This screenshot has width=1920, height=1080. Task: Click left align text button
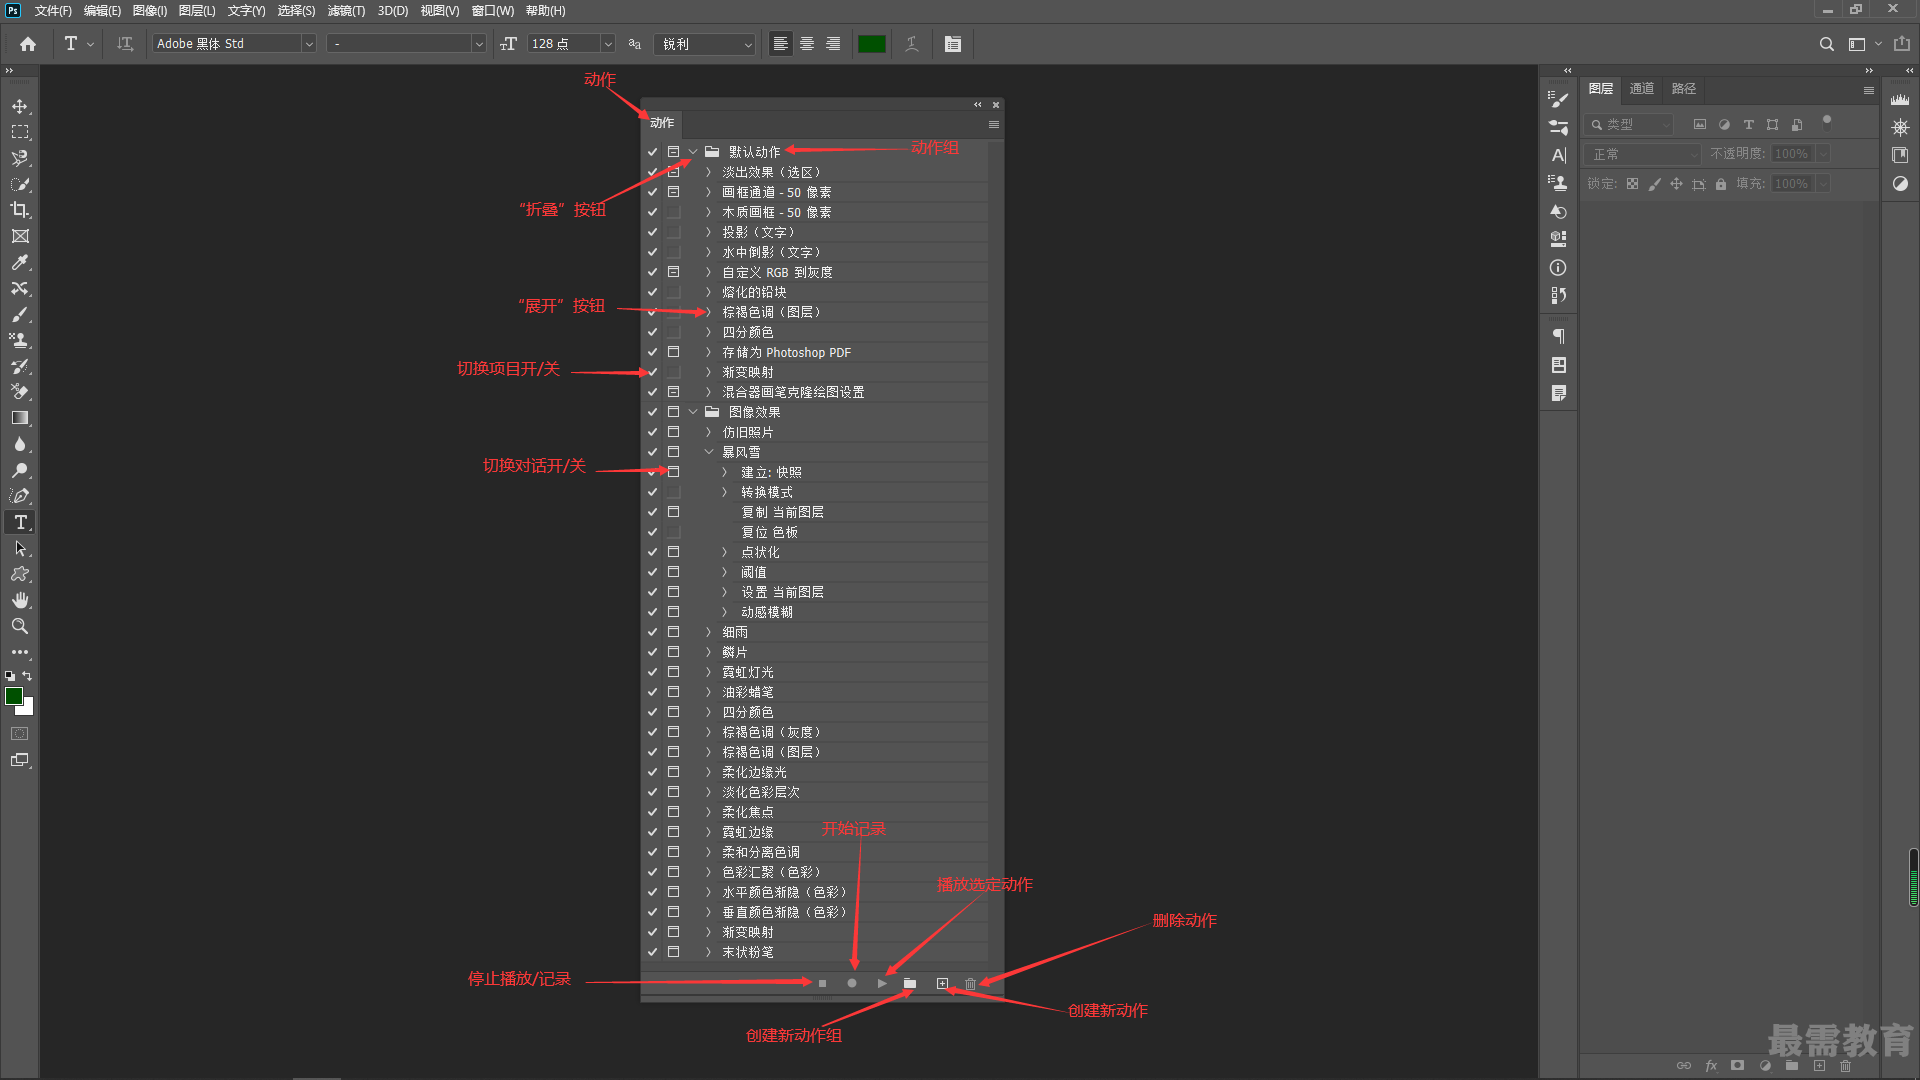pos(781,44)
